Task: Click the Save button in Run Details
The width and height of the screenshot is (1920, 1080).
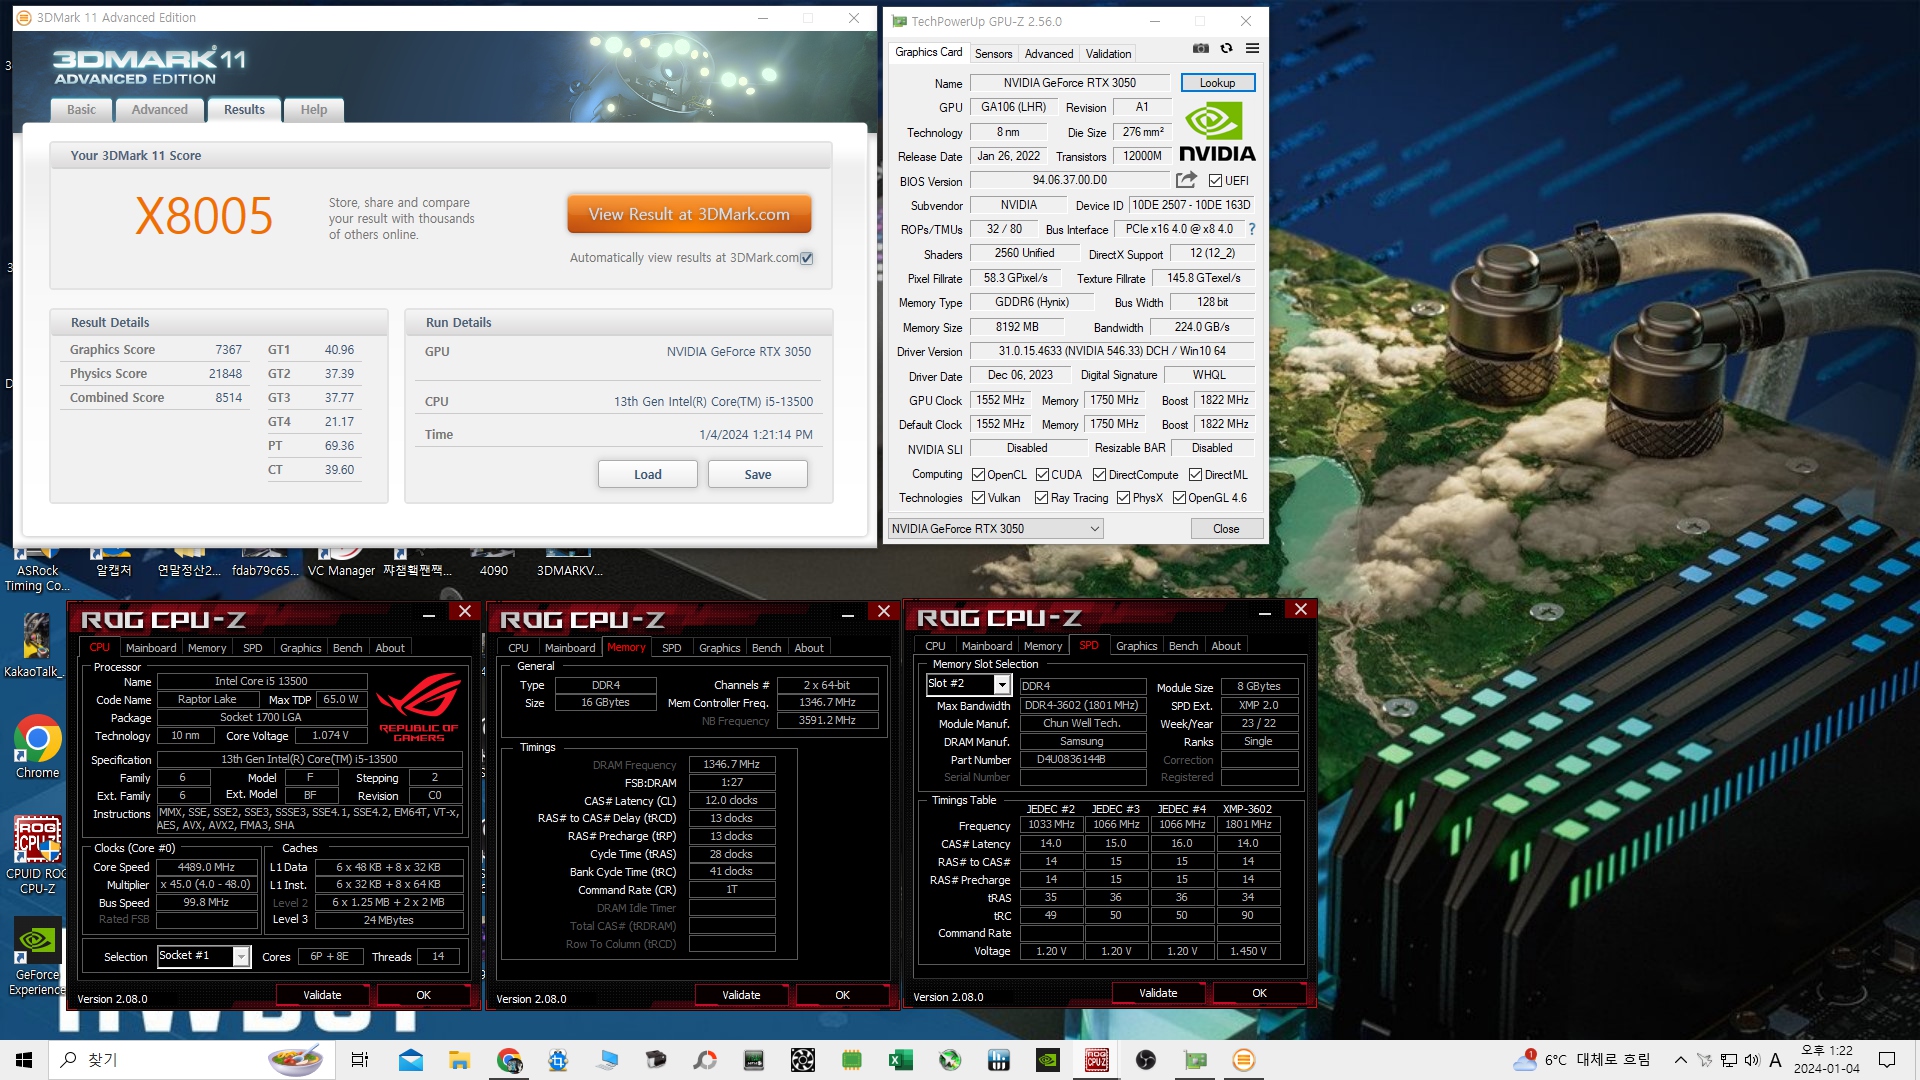Action: pyautogui.click(x=757, y=475)
